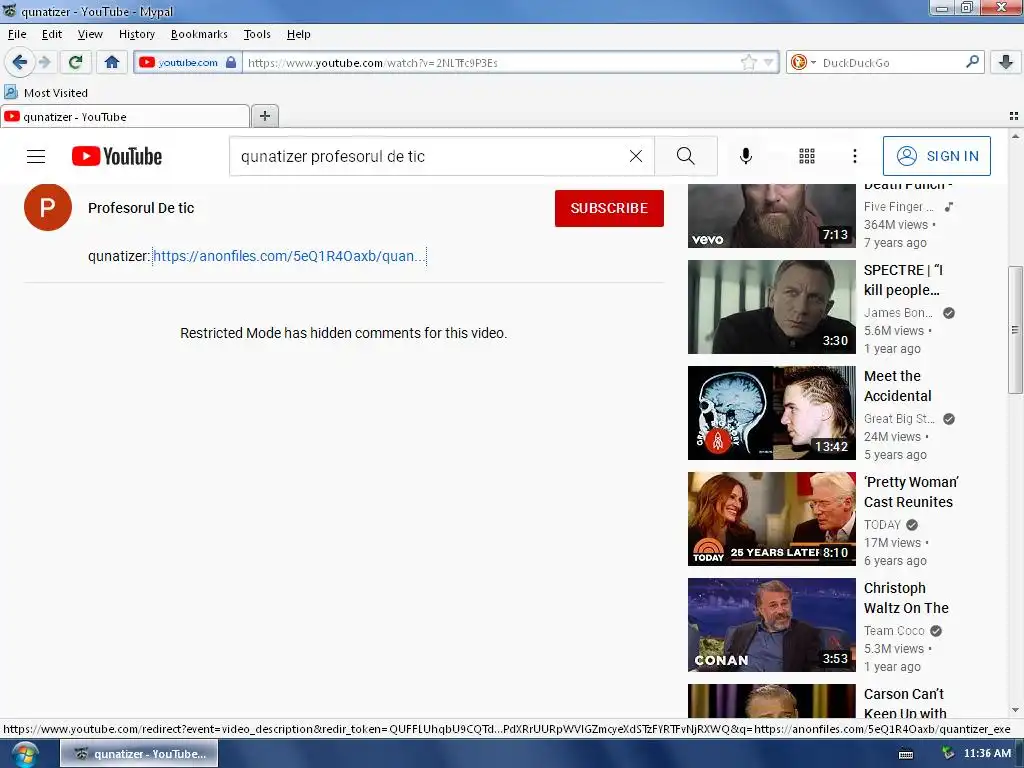Open 'Christoph Waltz On The' video title

[x=906, y=598]
